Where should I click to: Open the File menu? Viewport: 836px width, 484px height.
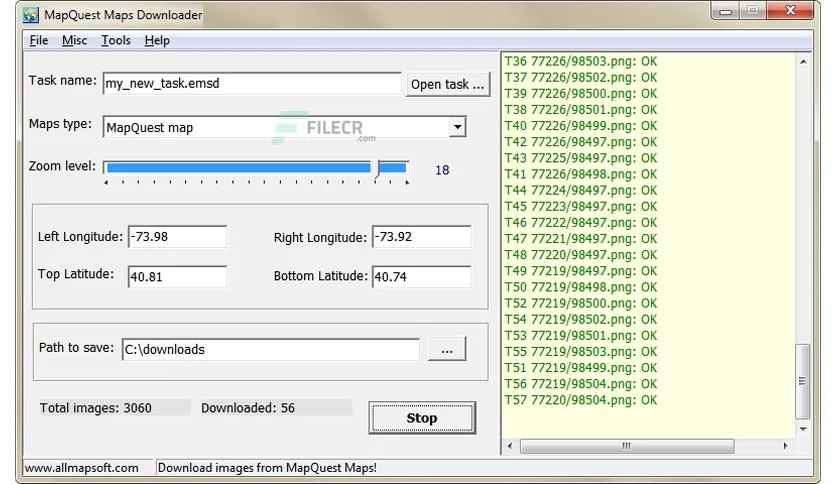(39, 41)
